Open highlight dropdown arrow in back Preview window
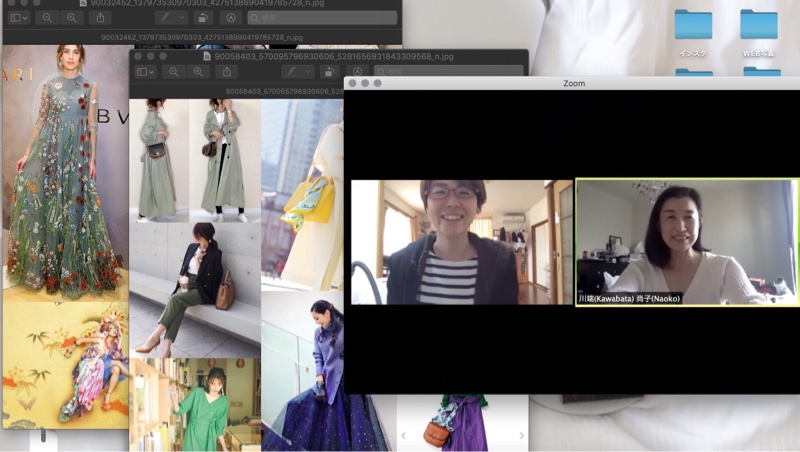The image size is (800, 452). (181, 18)
